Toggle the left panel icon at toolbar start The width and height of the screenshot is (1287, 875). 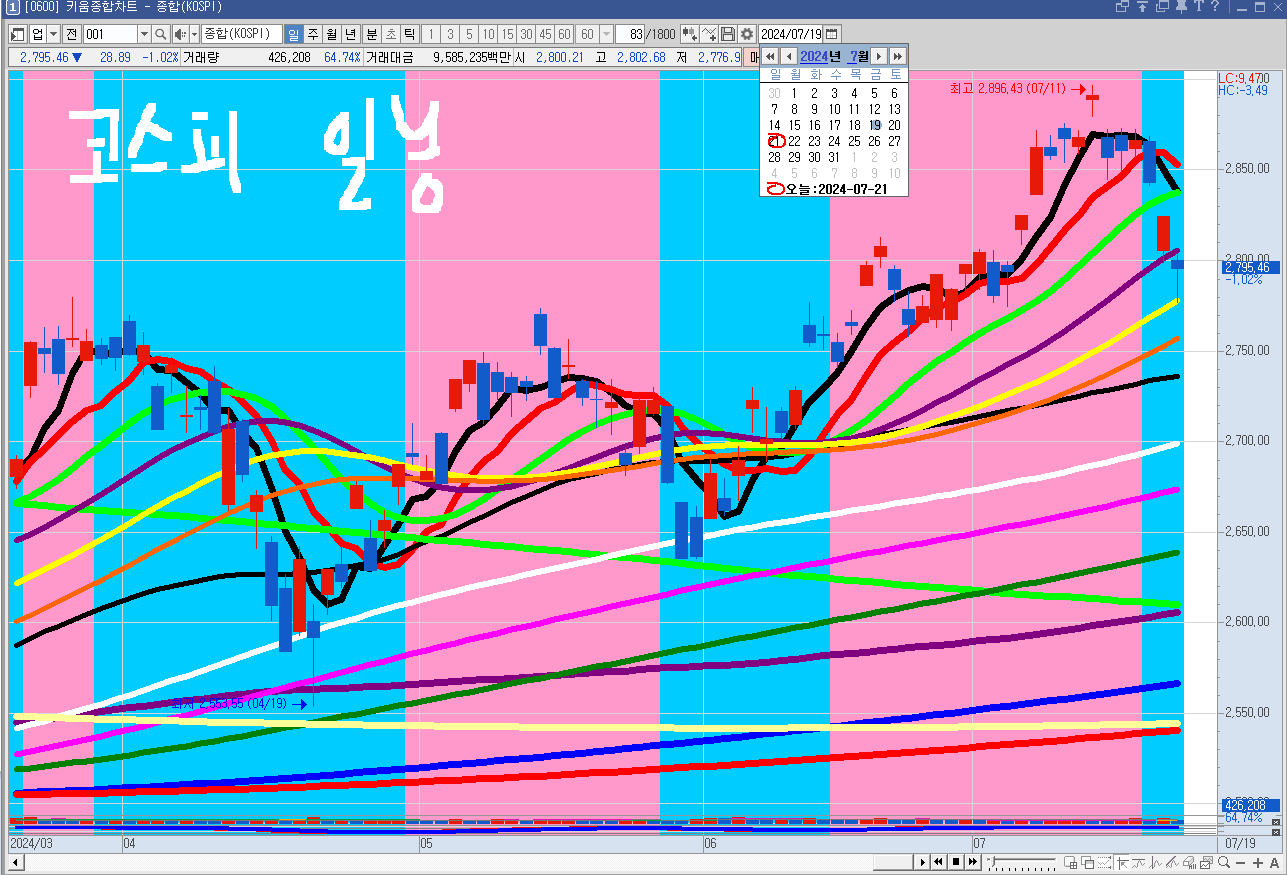tap(17, 34)
